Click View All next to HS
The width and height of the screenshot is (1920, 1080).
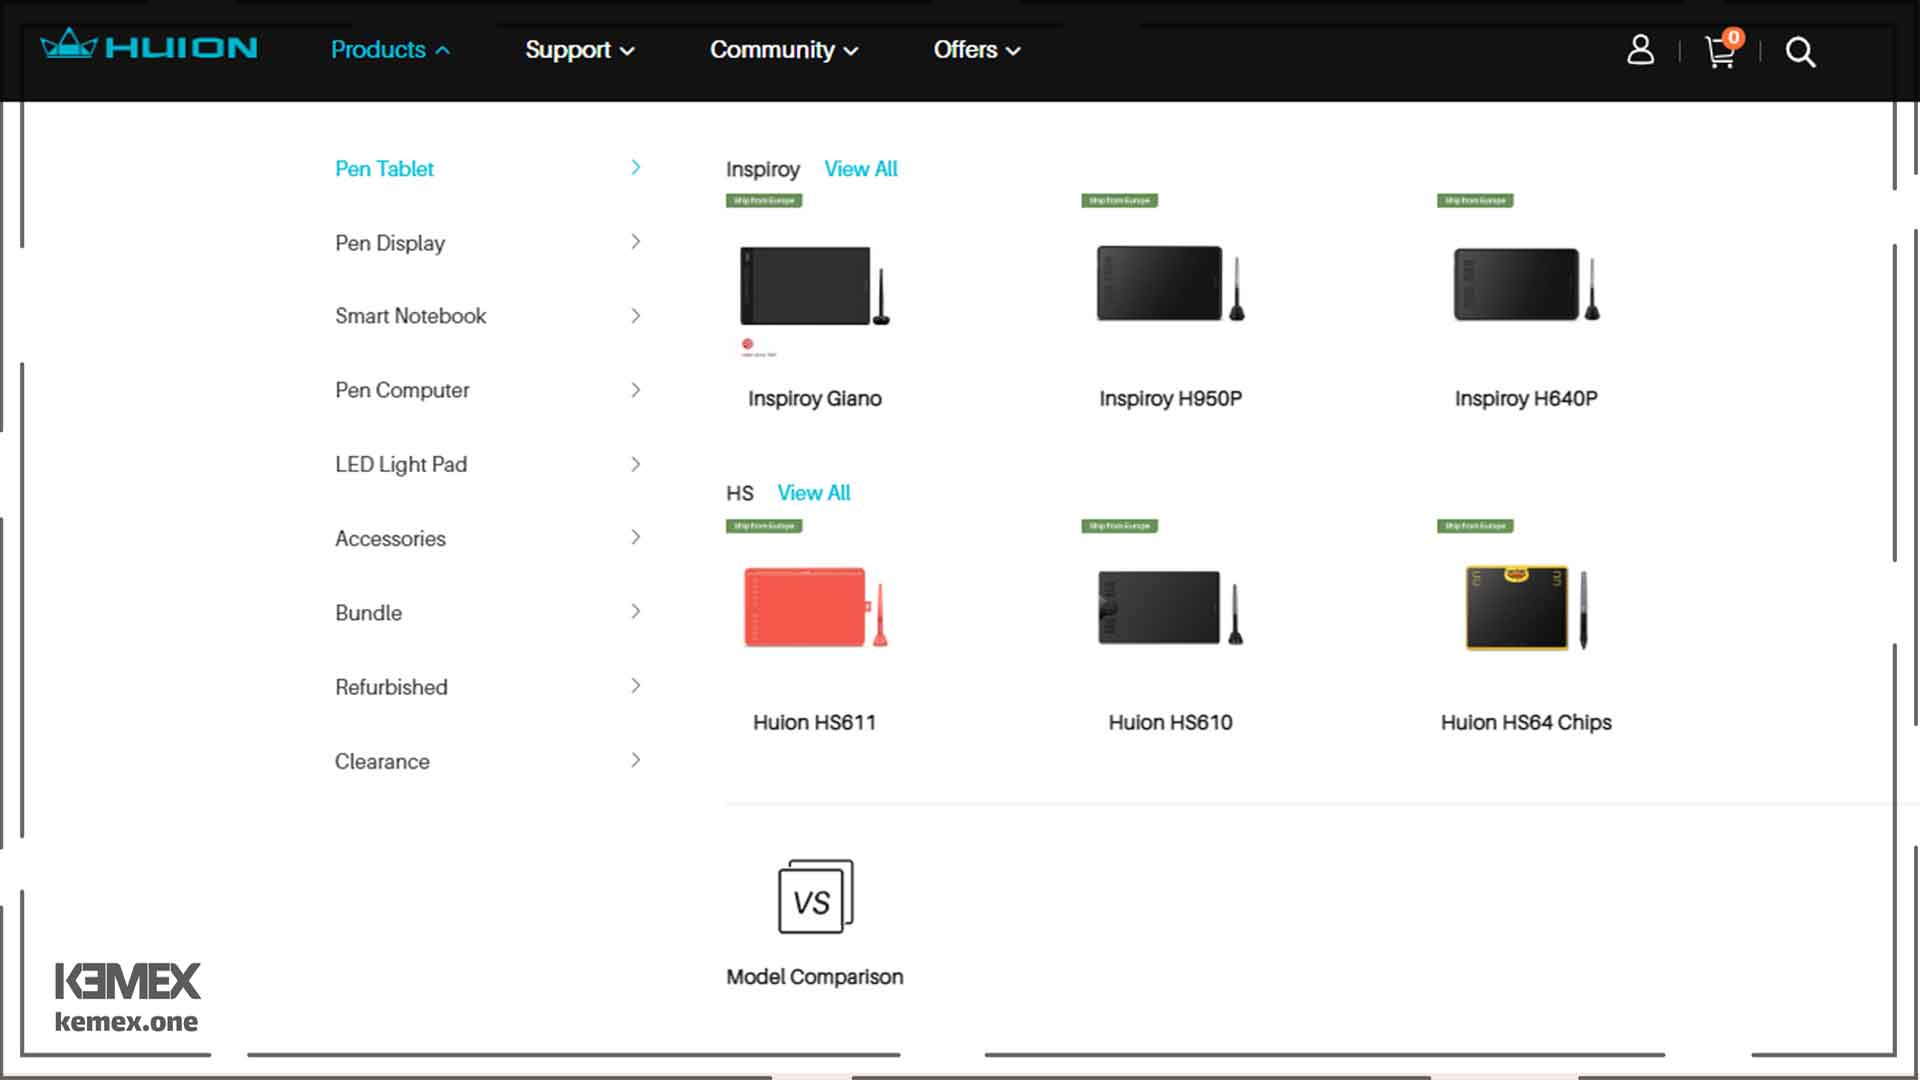pos(814,493)
